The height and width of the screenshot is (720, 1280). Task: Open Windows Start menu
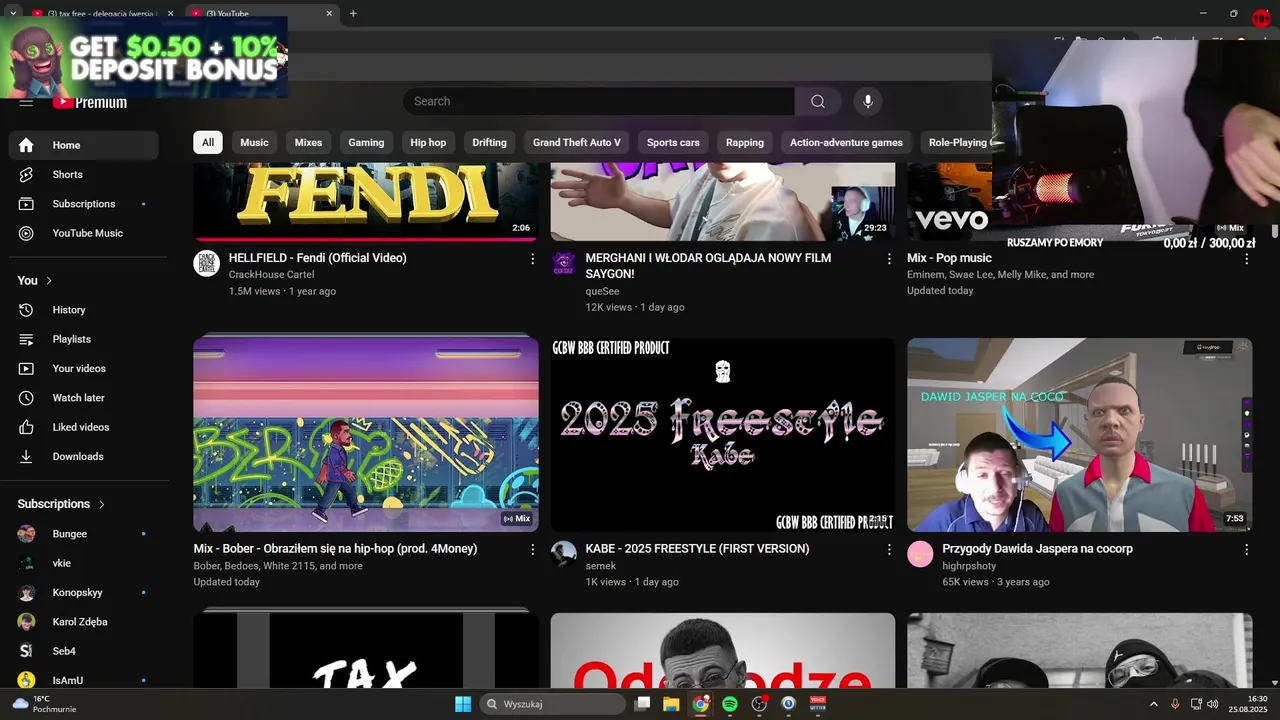(x=463, y=704)
